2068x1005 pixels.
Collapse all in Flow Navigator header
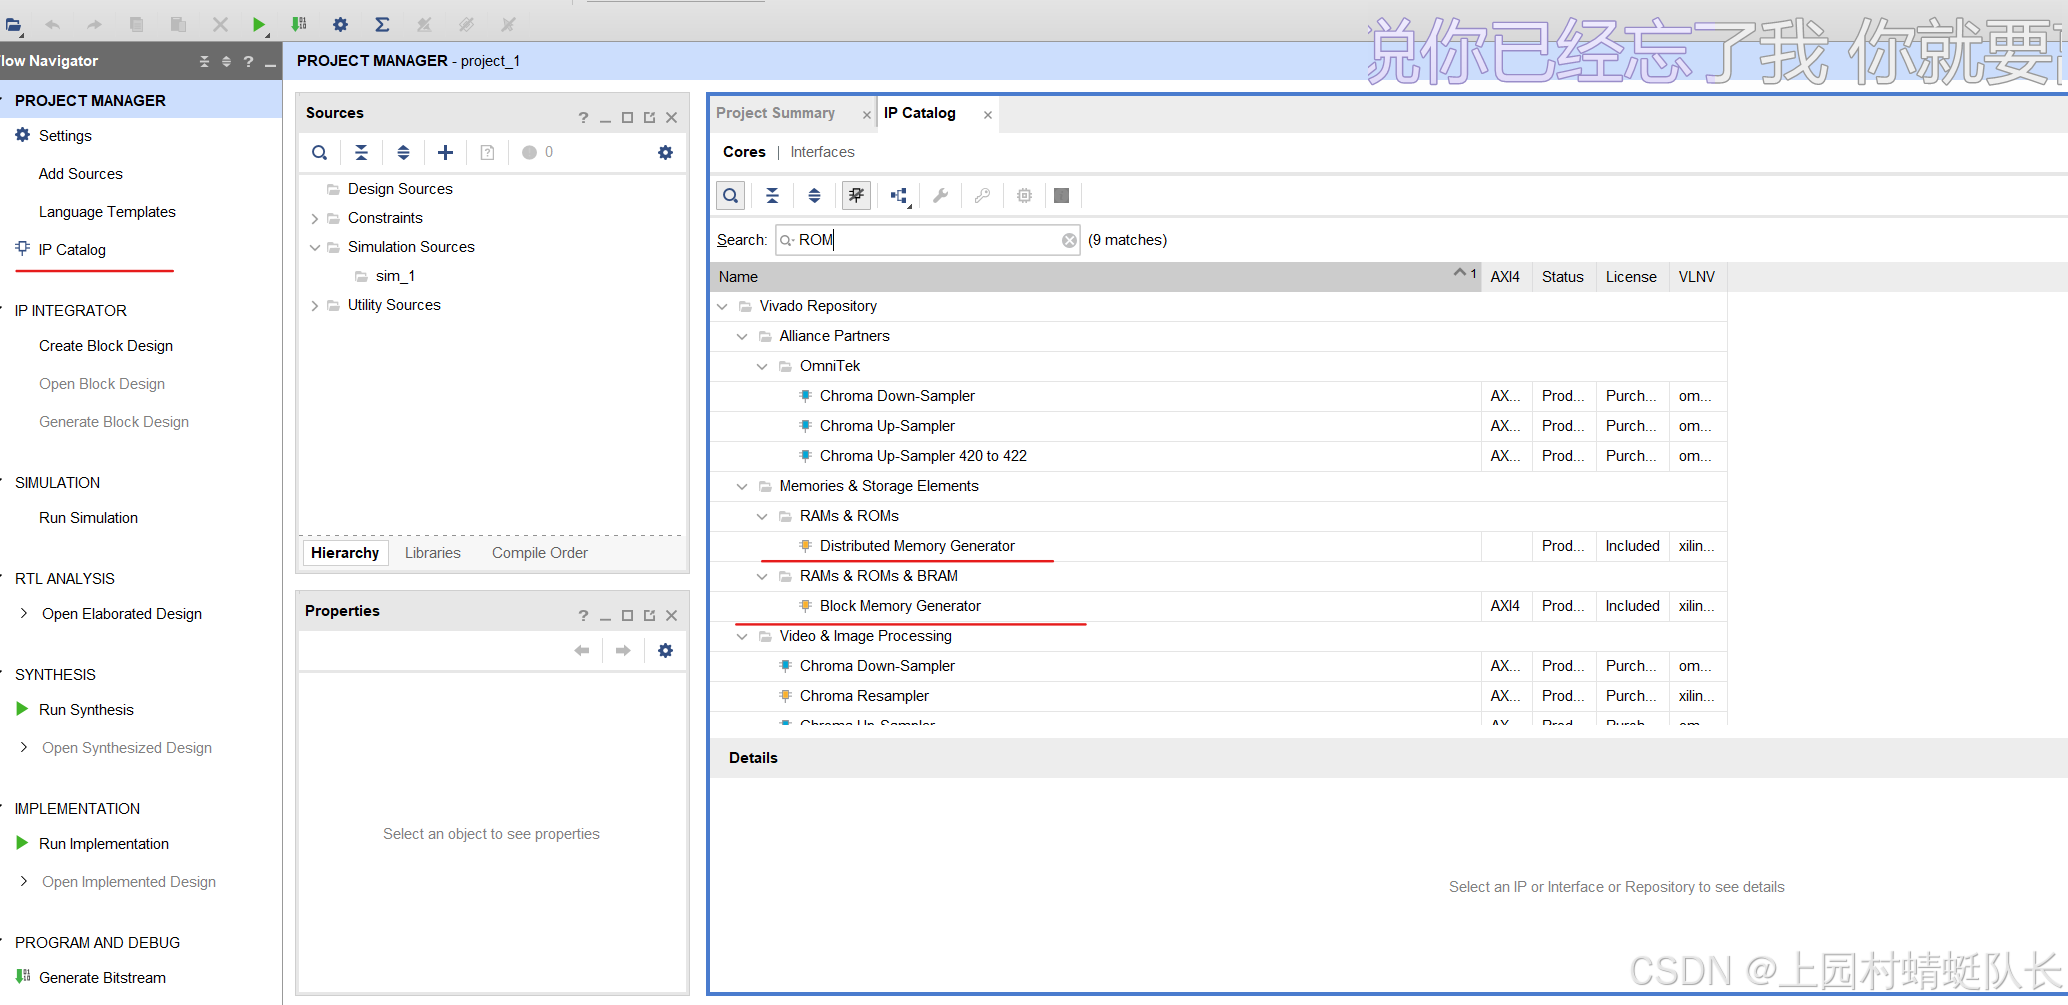click(204, 61)
